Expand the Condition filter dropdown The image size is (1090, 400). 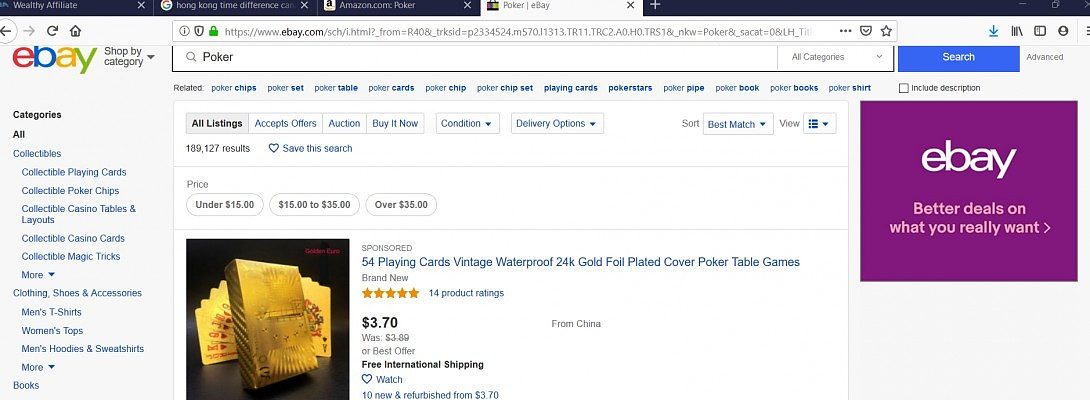(468, 124)
